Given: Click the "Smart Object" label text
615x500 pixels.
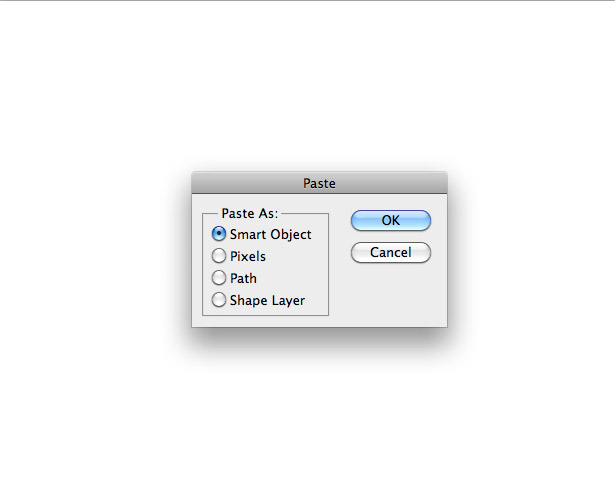Looking at the screenshot, I should (270, 235).
